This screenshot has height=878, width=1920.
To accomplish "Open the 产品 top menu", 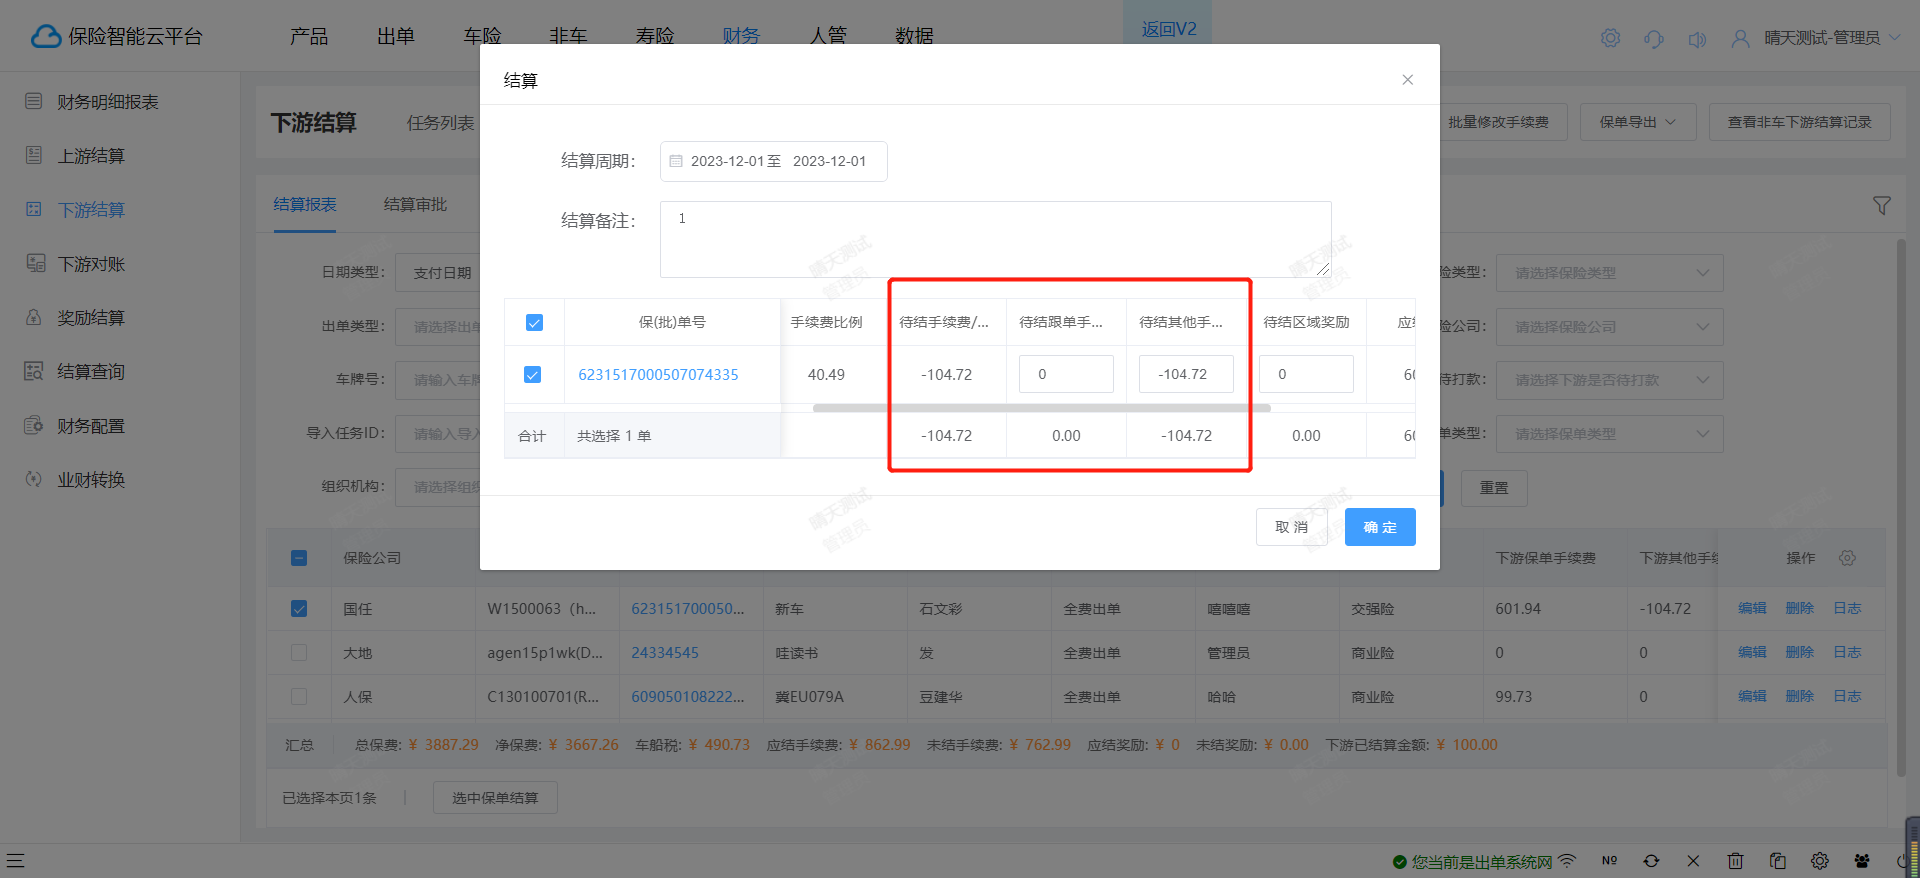I will (309, 36).
